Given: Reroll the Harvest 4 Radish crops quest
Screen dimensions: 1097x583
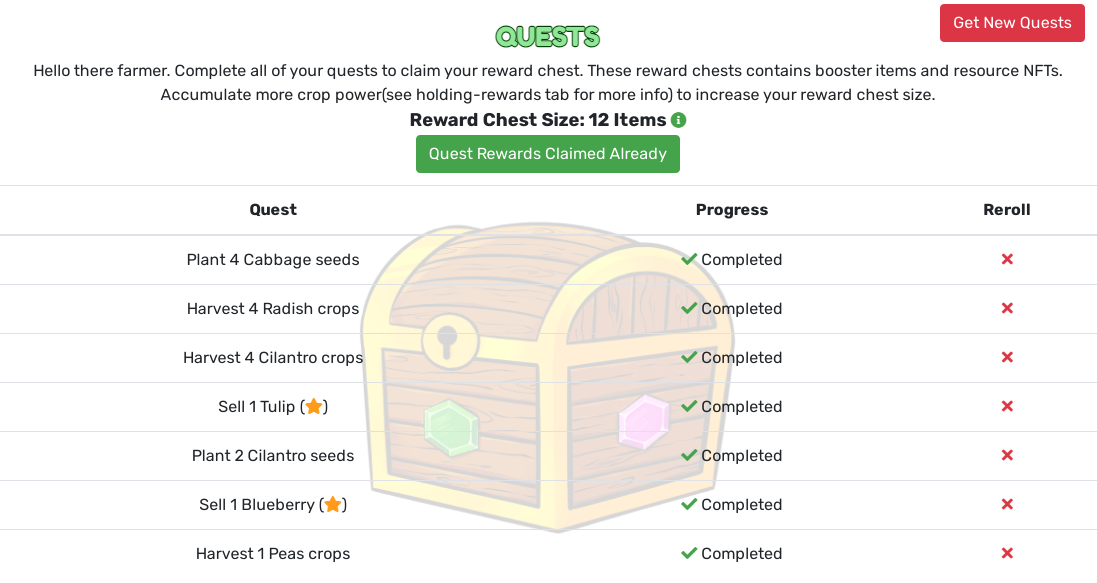Looking at the screenshot, I should (1007, 309).
